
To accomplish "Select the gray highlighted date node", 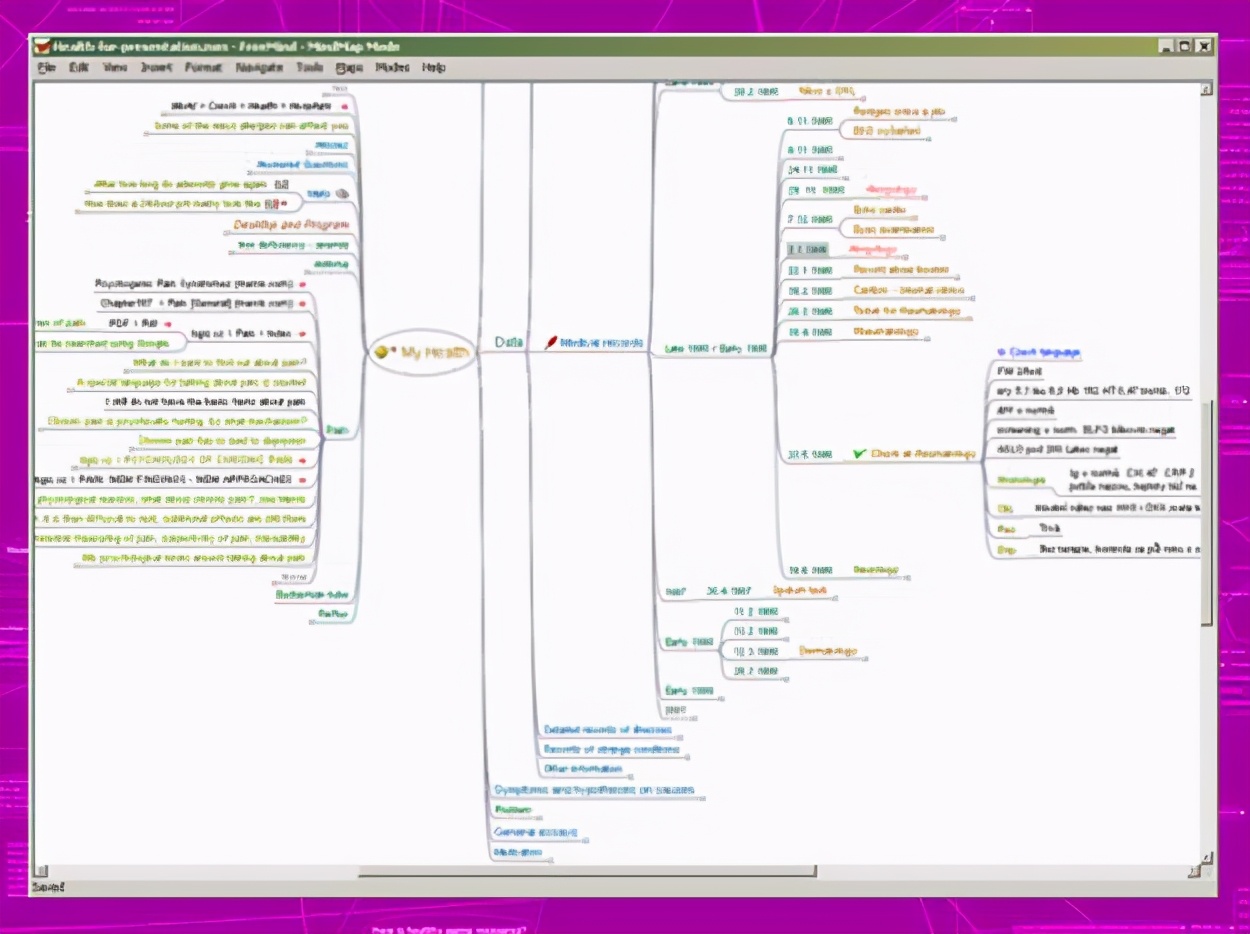I will tap(807, 250).
